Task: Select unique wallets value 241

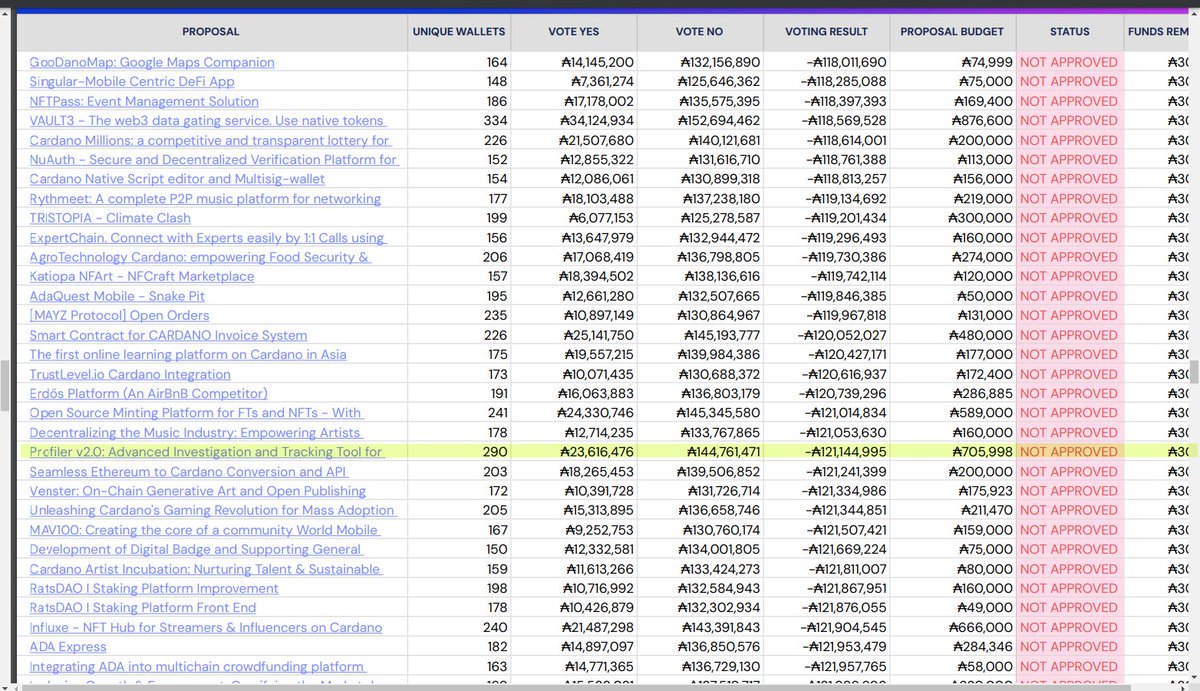Action: click(494, 413)
